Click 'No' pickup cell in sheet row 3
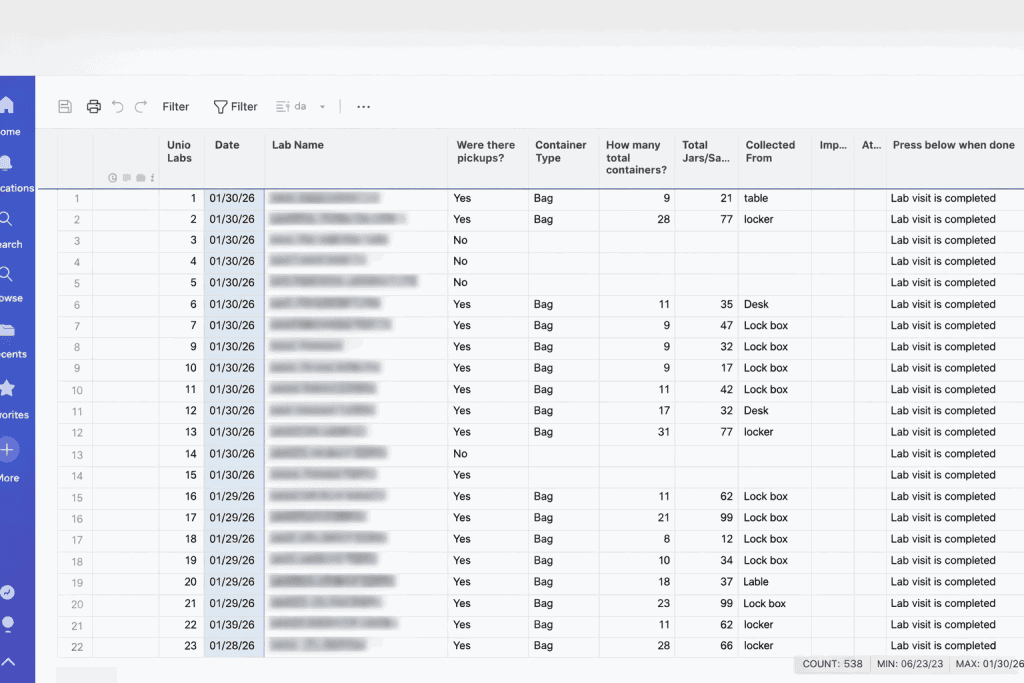Viewport: 1024px width, 683px height. [x=488, y=240]
